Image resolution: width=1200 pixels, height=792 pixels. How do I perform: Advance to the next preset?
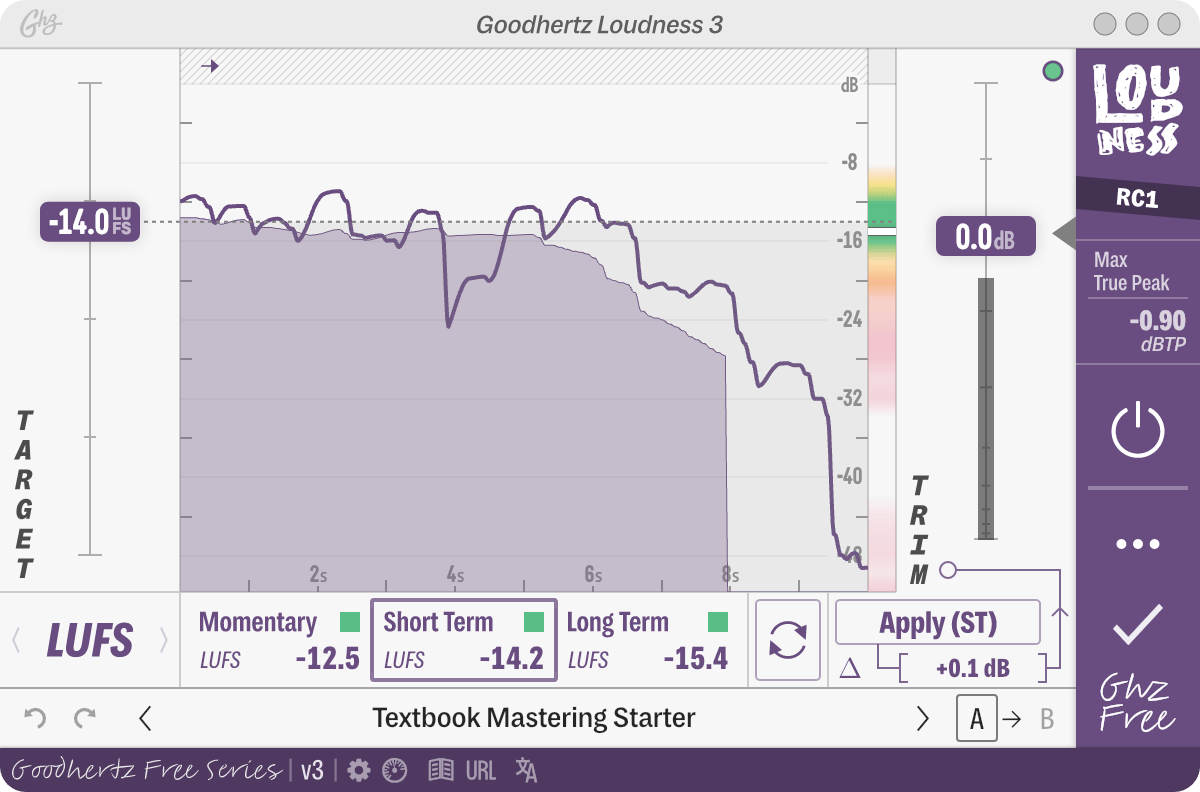(922, 718)
